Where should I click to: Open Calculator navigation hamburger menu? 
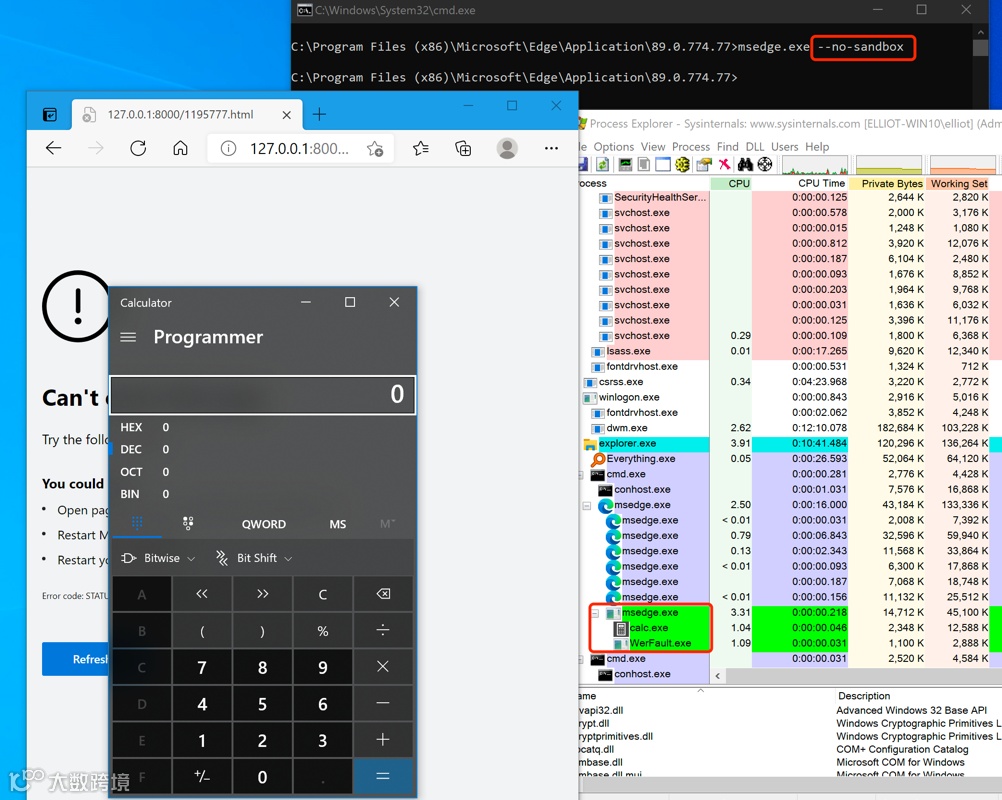[x=128, y=337]
